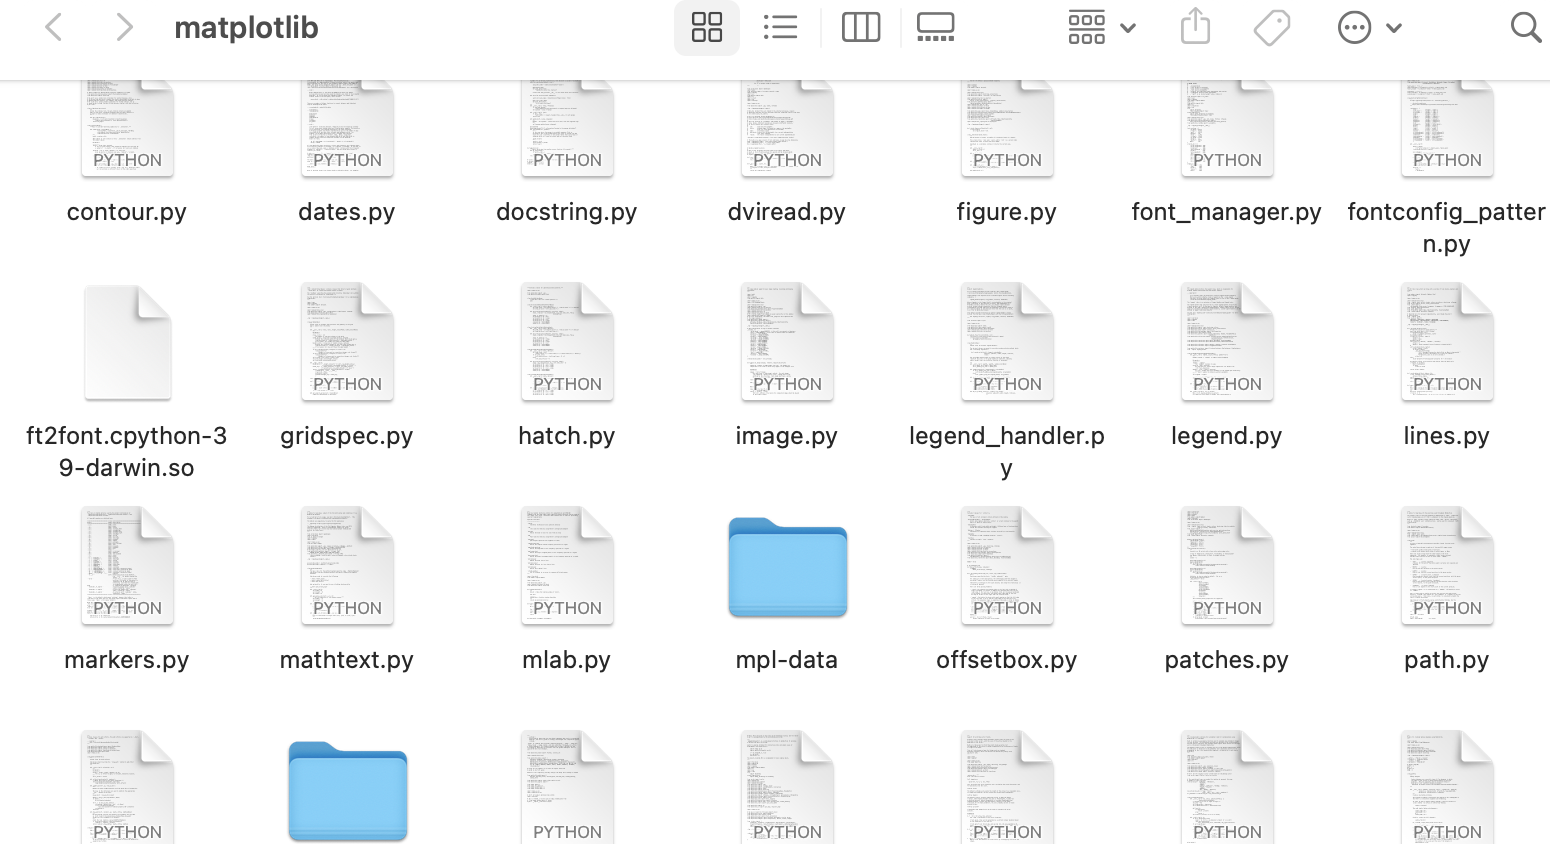
Task: Click the contour.py filename label
Action: coord(127,212)
